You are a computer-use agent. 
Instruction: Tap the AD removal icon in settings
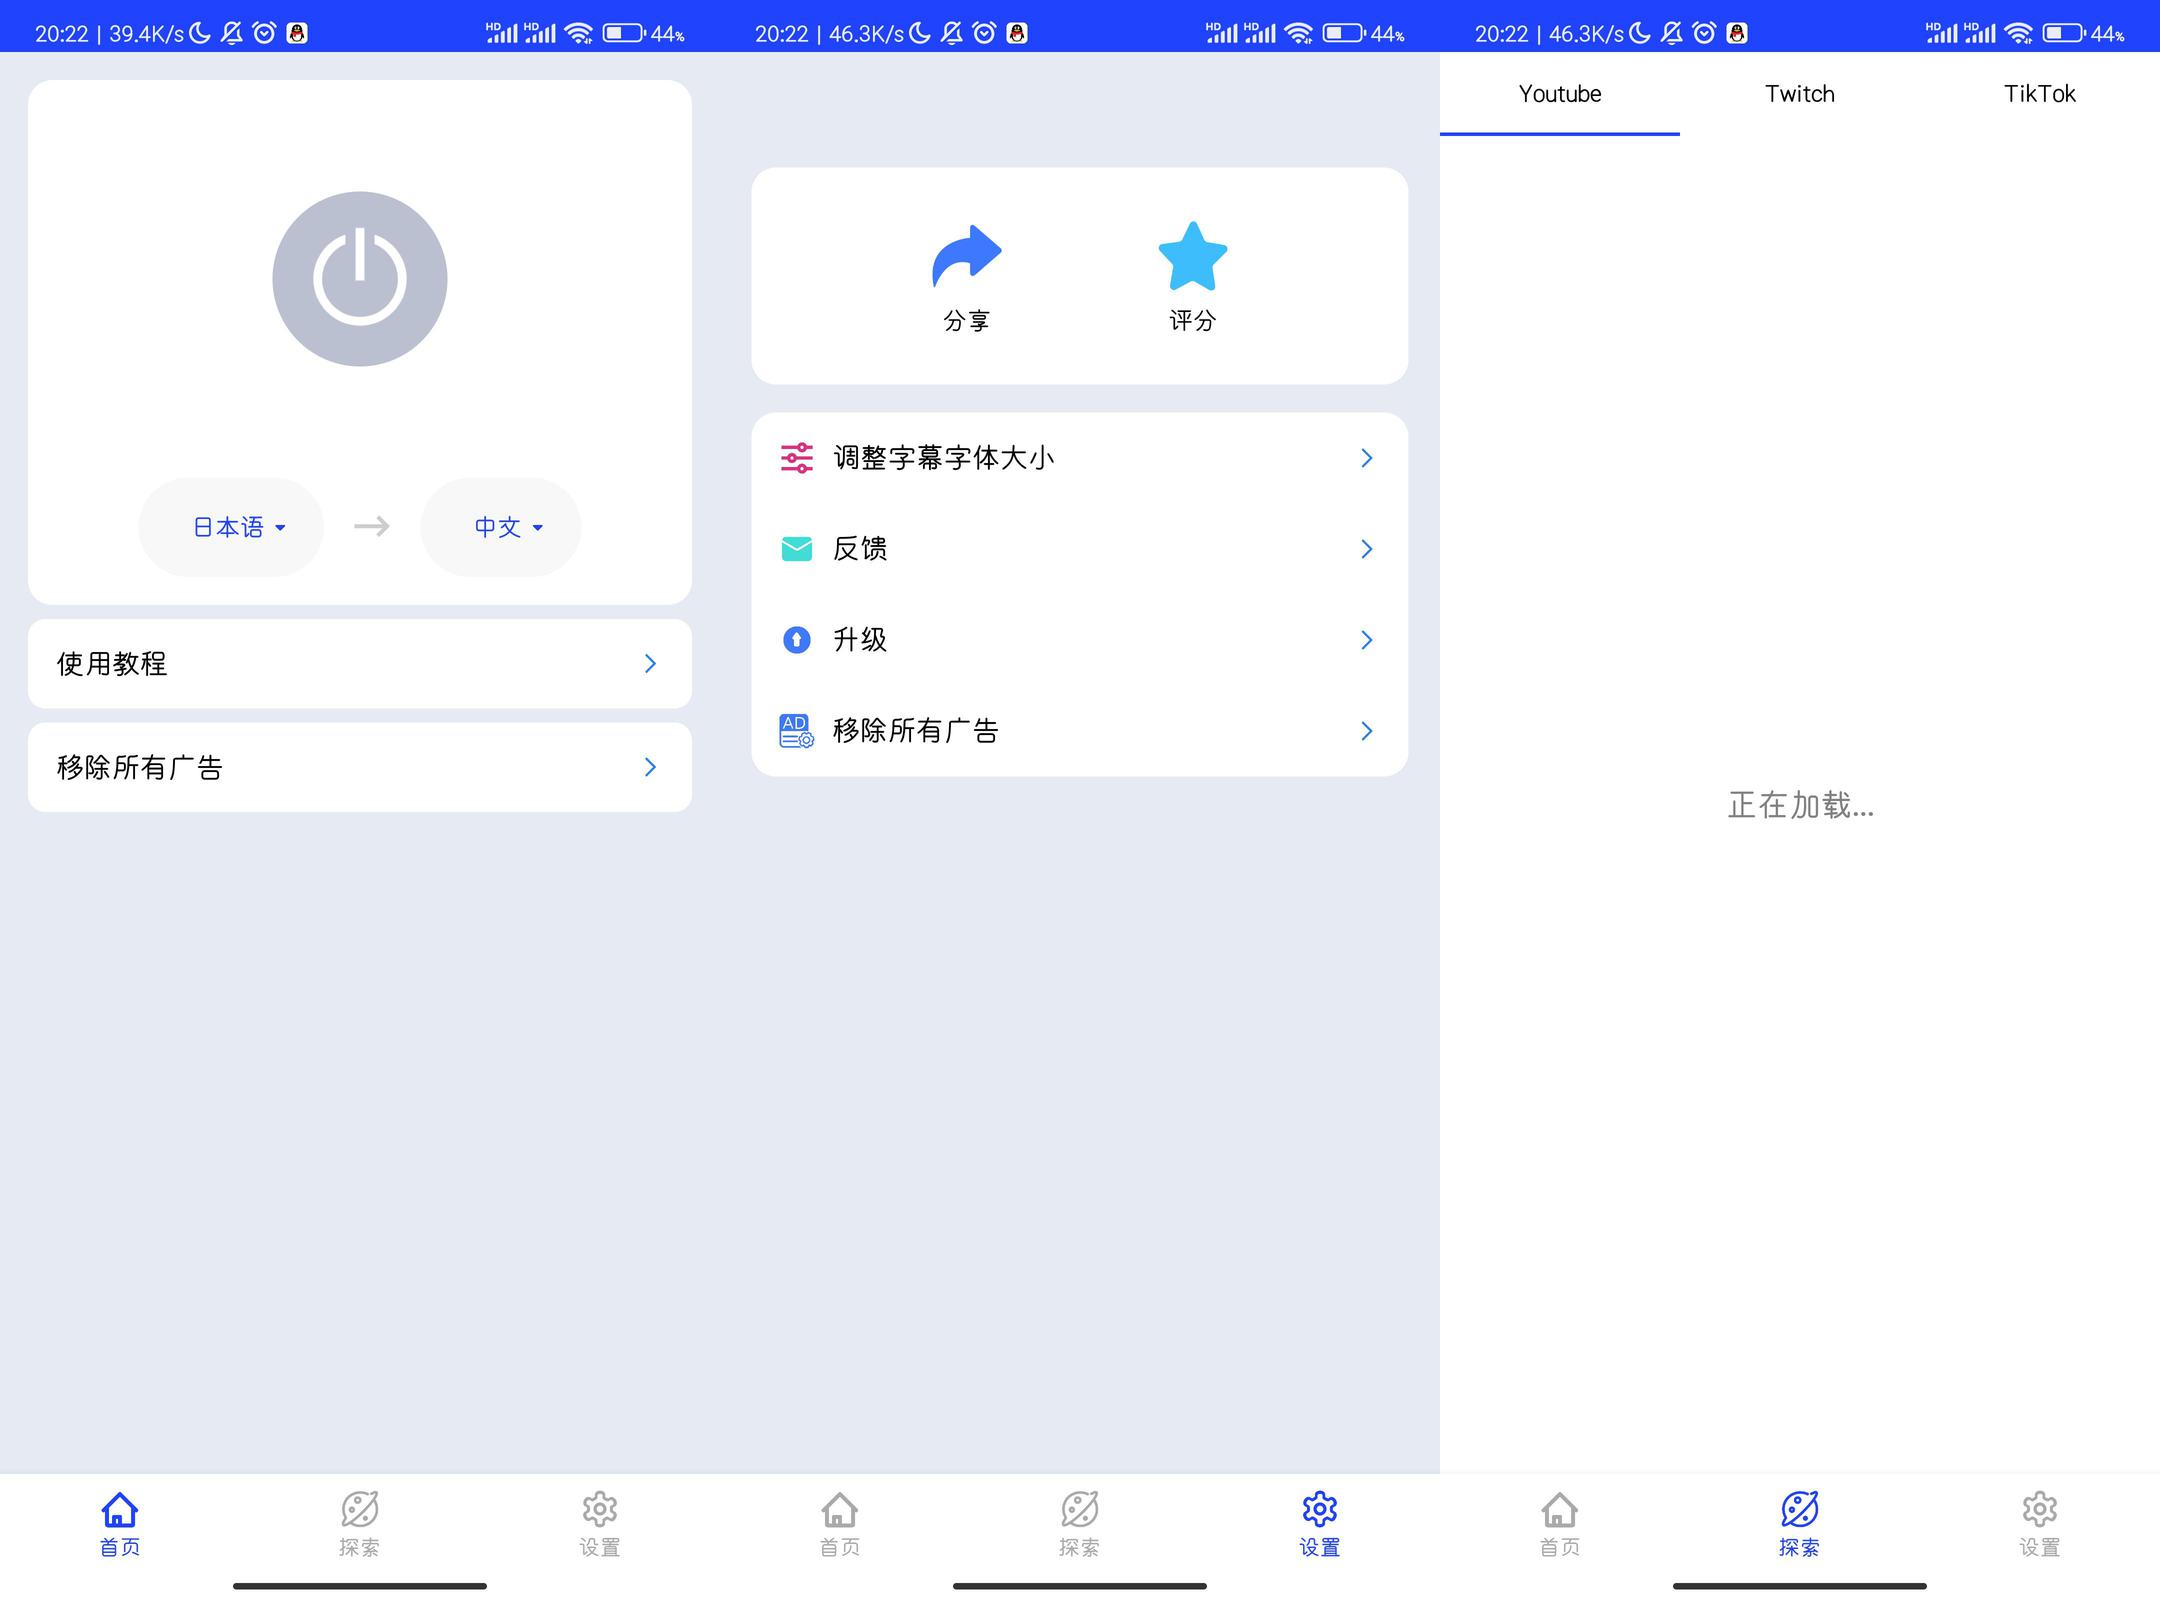point(796,731)
